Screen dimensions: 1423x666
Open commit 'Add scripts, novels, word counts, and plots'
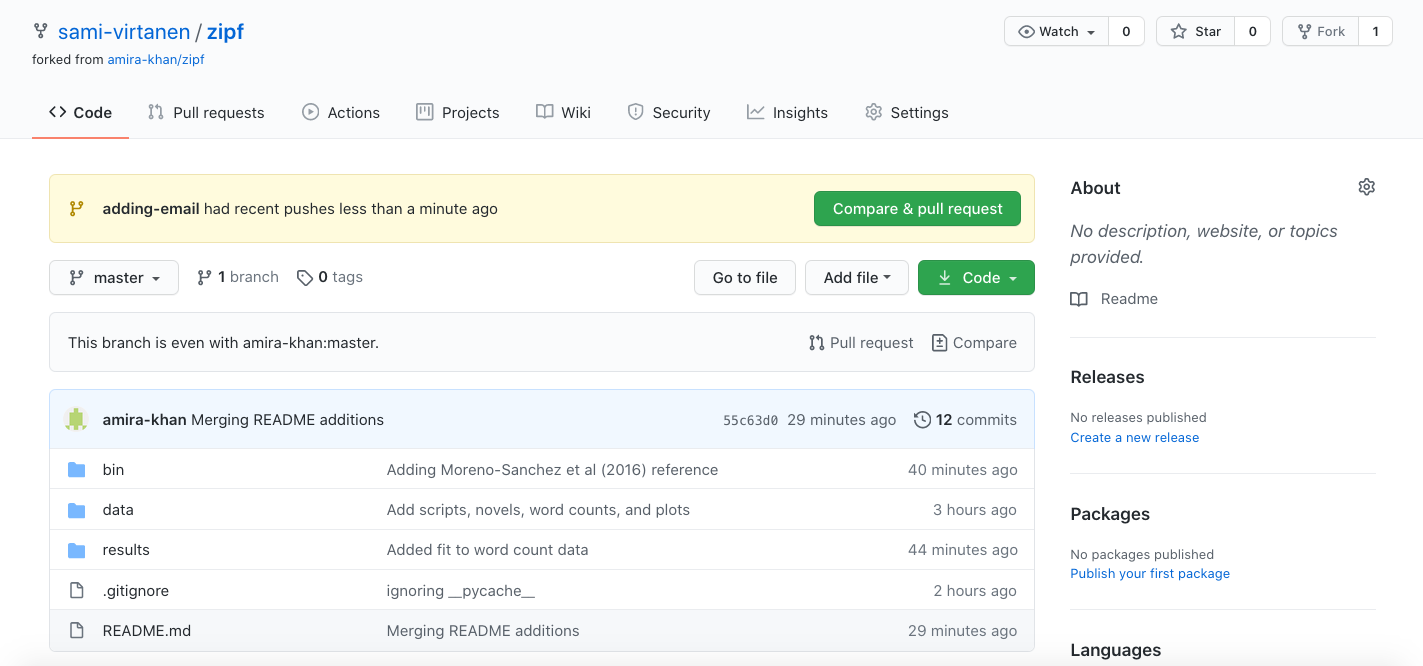538,510
